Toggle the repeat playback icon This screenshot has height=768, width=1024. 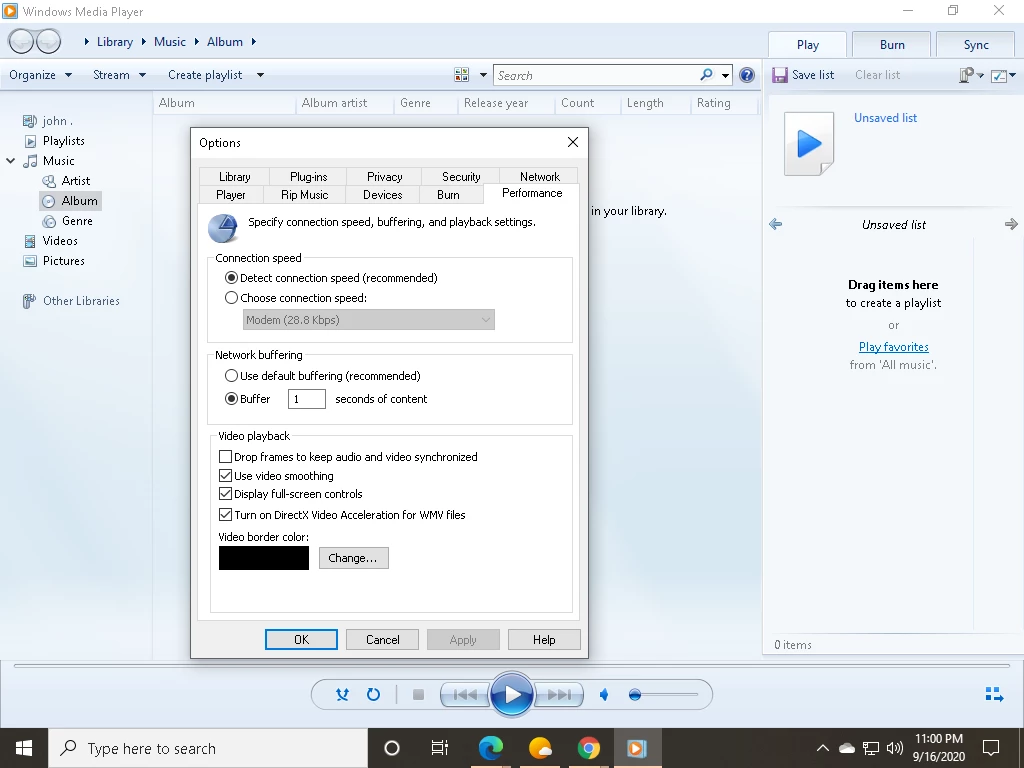tap(374, 695)
